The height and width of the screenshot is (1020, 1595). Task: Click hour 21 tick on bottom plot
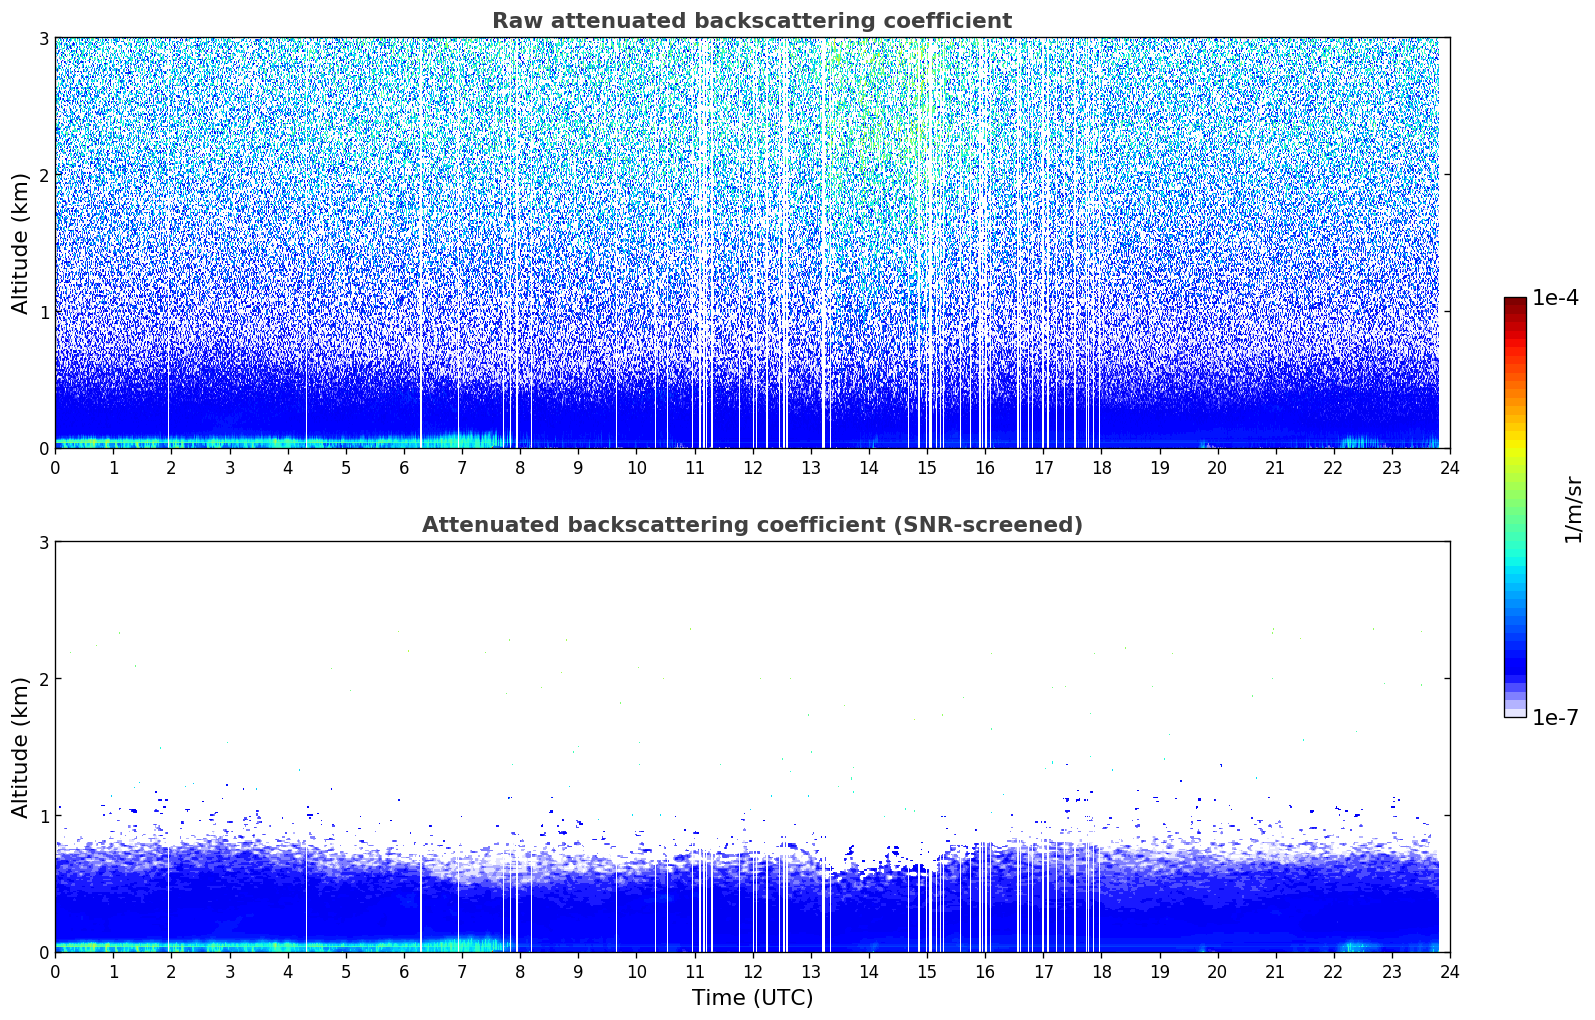click(x=1275, y=971)
